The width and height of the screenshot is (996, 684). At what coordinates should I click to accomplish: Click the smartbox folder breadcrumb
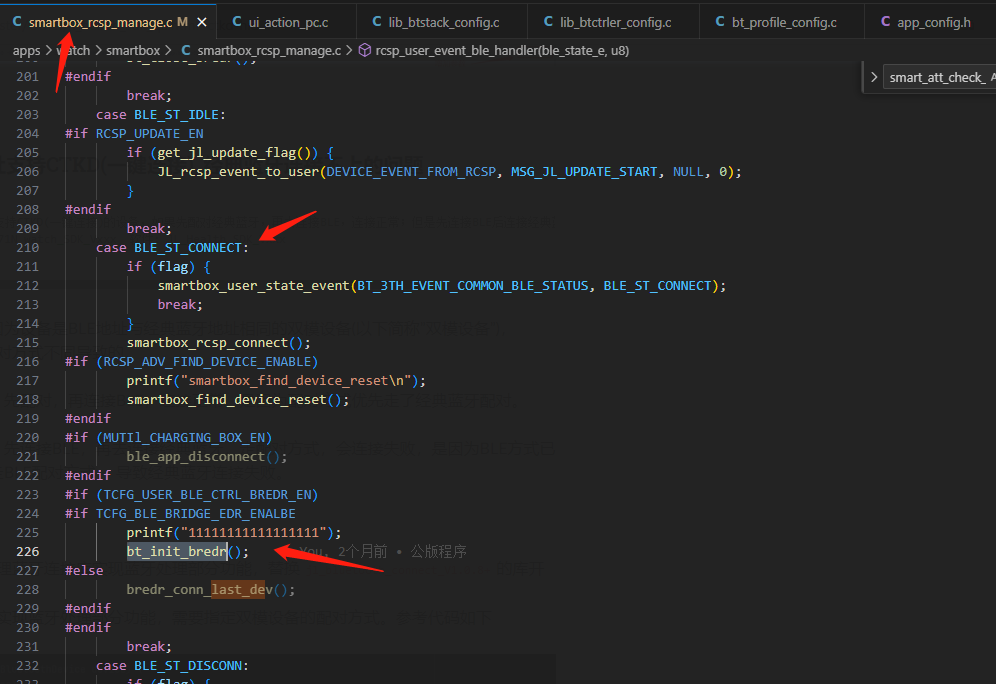(x=133, y=51)
